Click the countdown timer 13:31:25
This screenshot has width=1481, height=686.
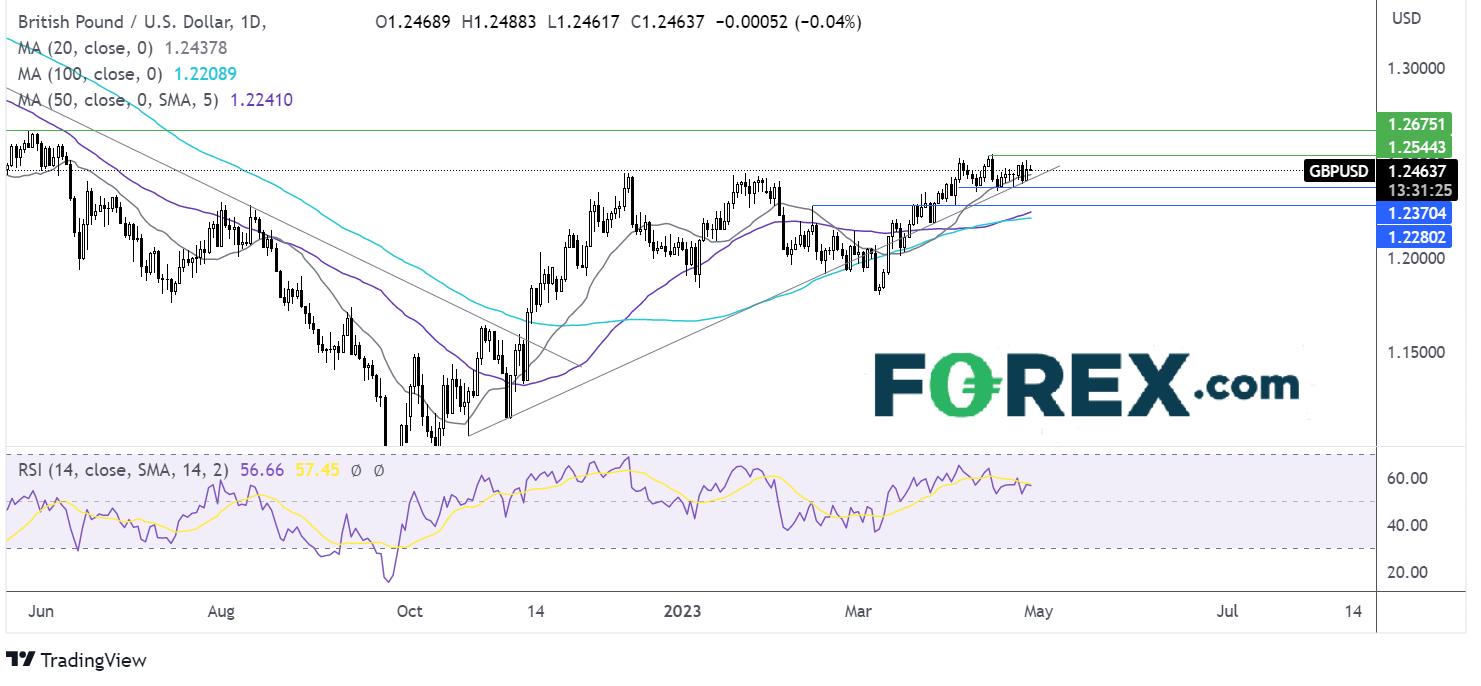click(x=1417, y=190)
